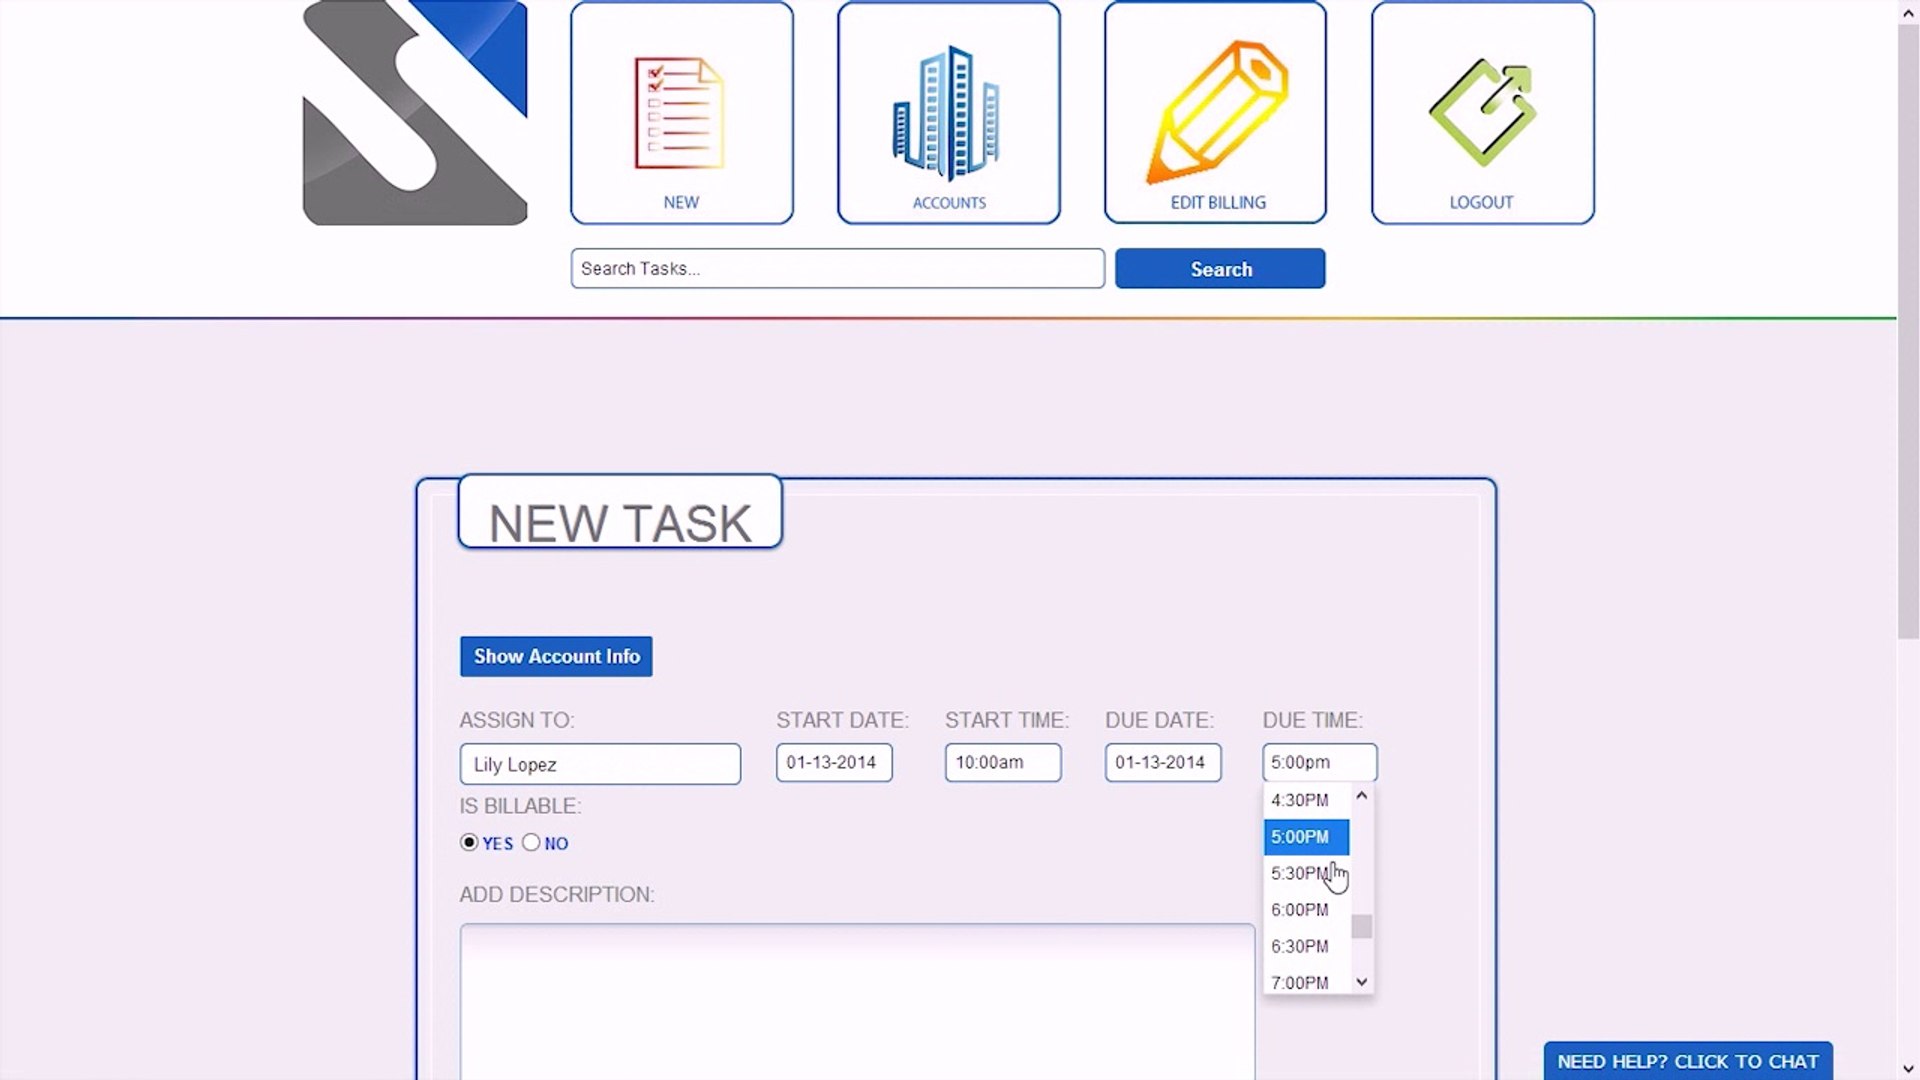The height and width of the screenshot is (1080, 1920).
Task: Click the ACCOUNTS menu label
Action: coord(948,201)
